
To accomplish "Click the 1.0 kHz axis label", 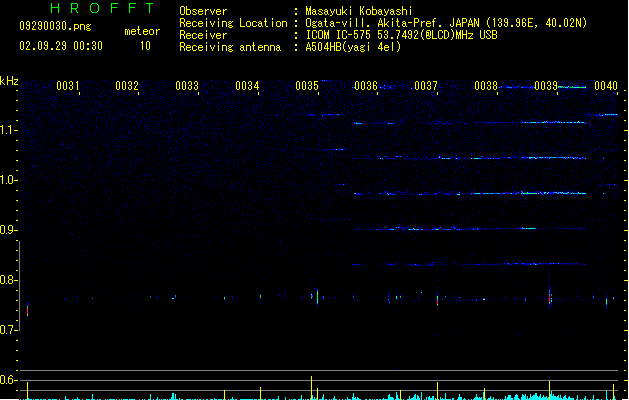I will pyautogui.click(x=8, y=180).
